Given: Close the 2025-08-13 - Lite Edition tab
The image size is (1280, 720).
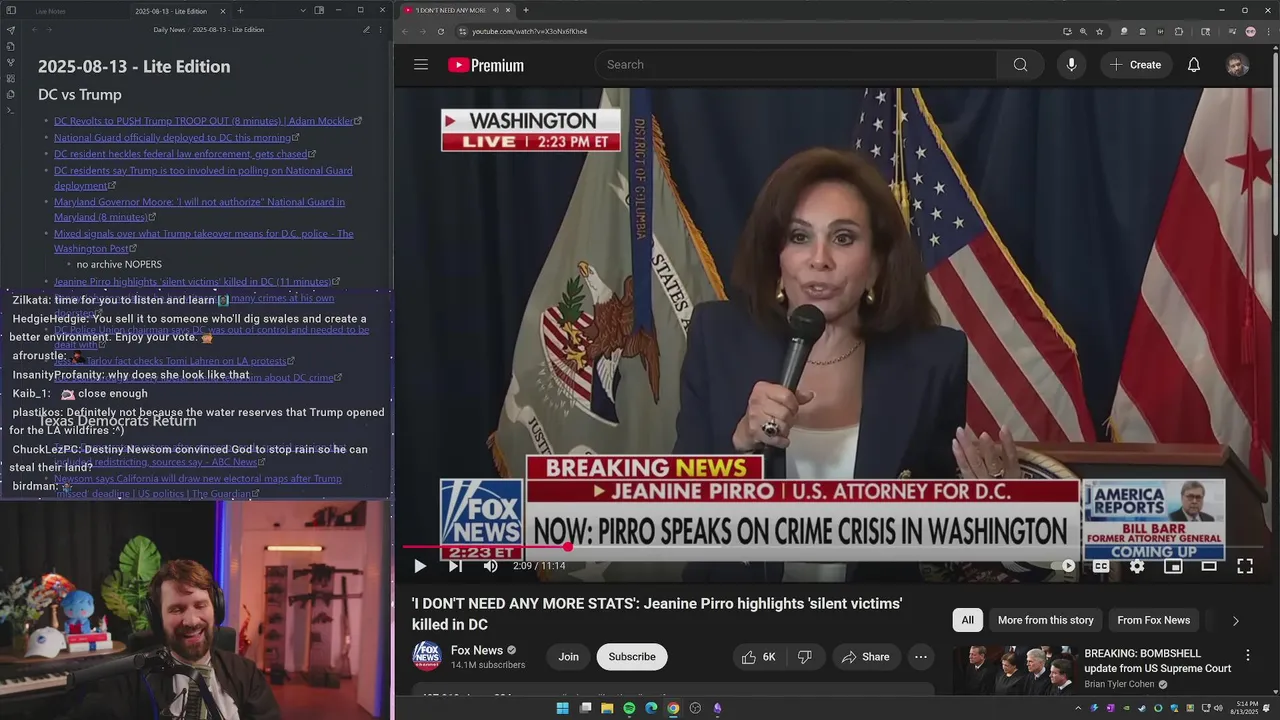Looking at the screenshot, I should (221, 11).
